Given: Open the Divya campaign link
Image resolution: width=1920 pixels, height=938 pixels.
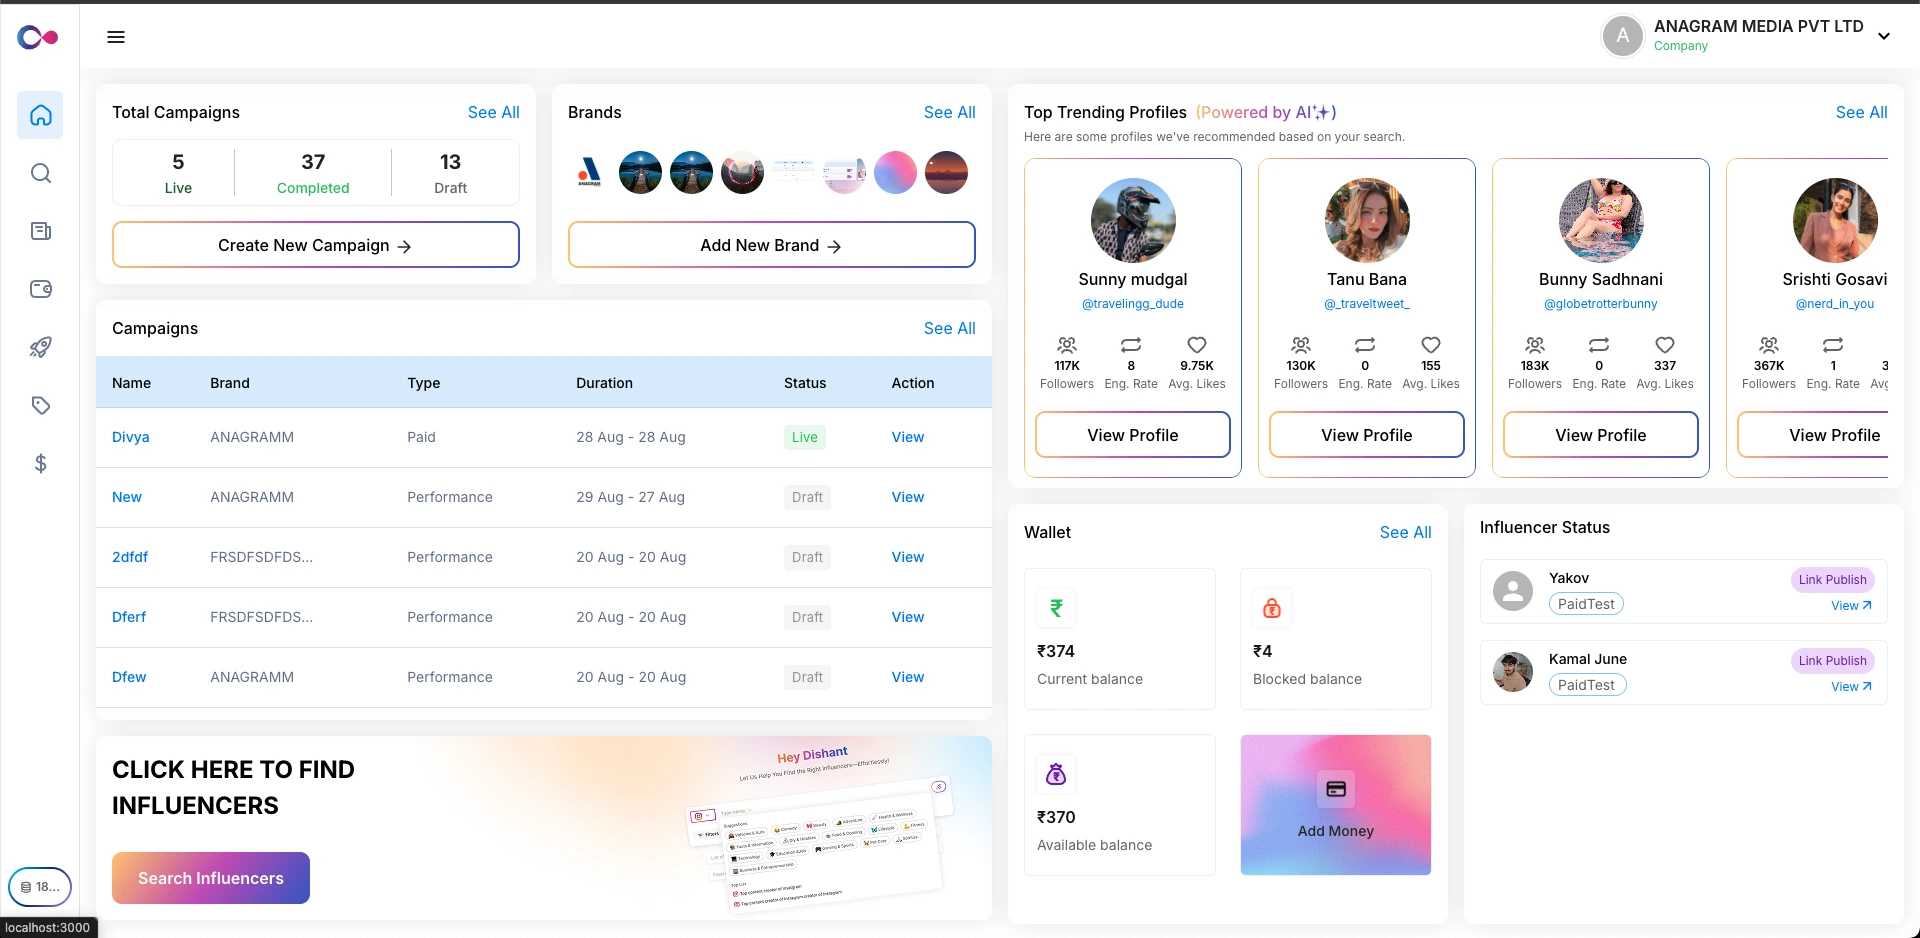Looking at the screenshot, I should click(x=130, y=437).
